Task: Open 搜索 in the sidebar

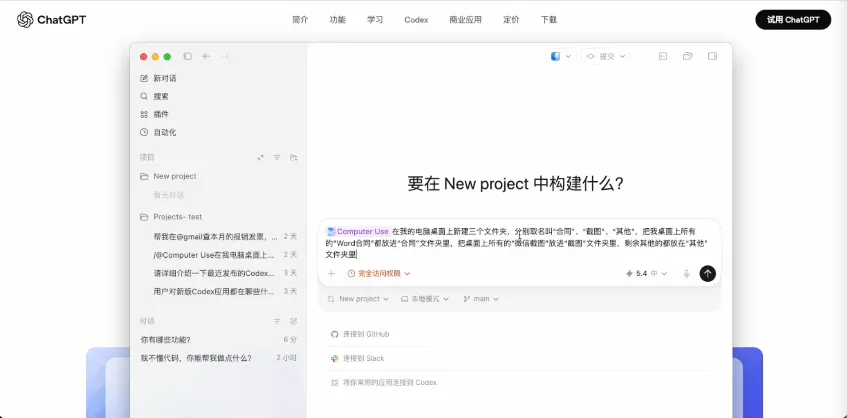Action: coord(154,96)
